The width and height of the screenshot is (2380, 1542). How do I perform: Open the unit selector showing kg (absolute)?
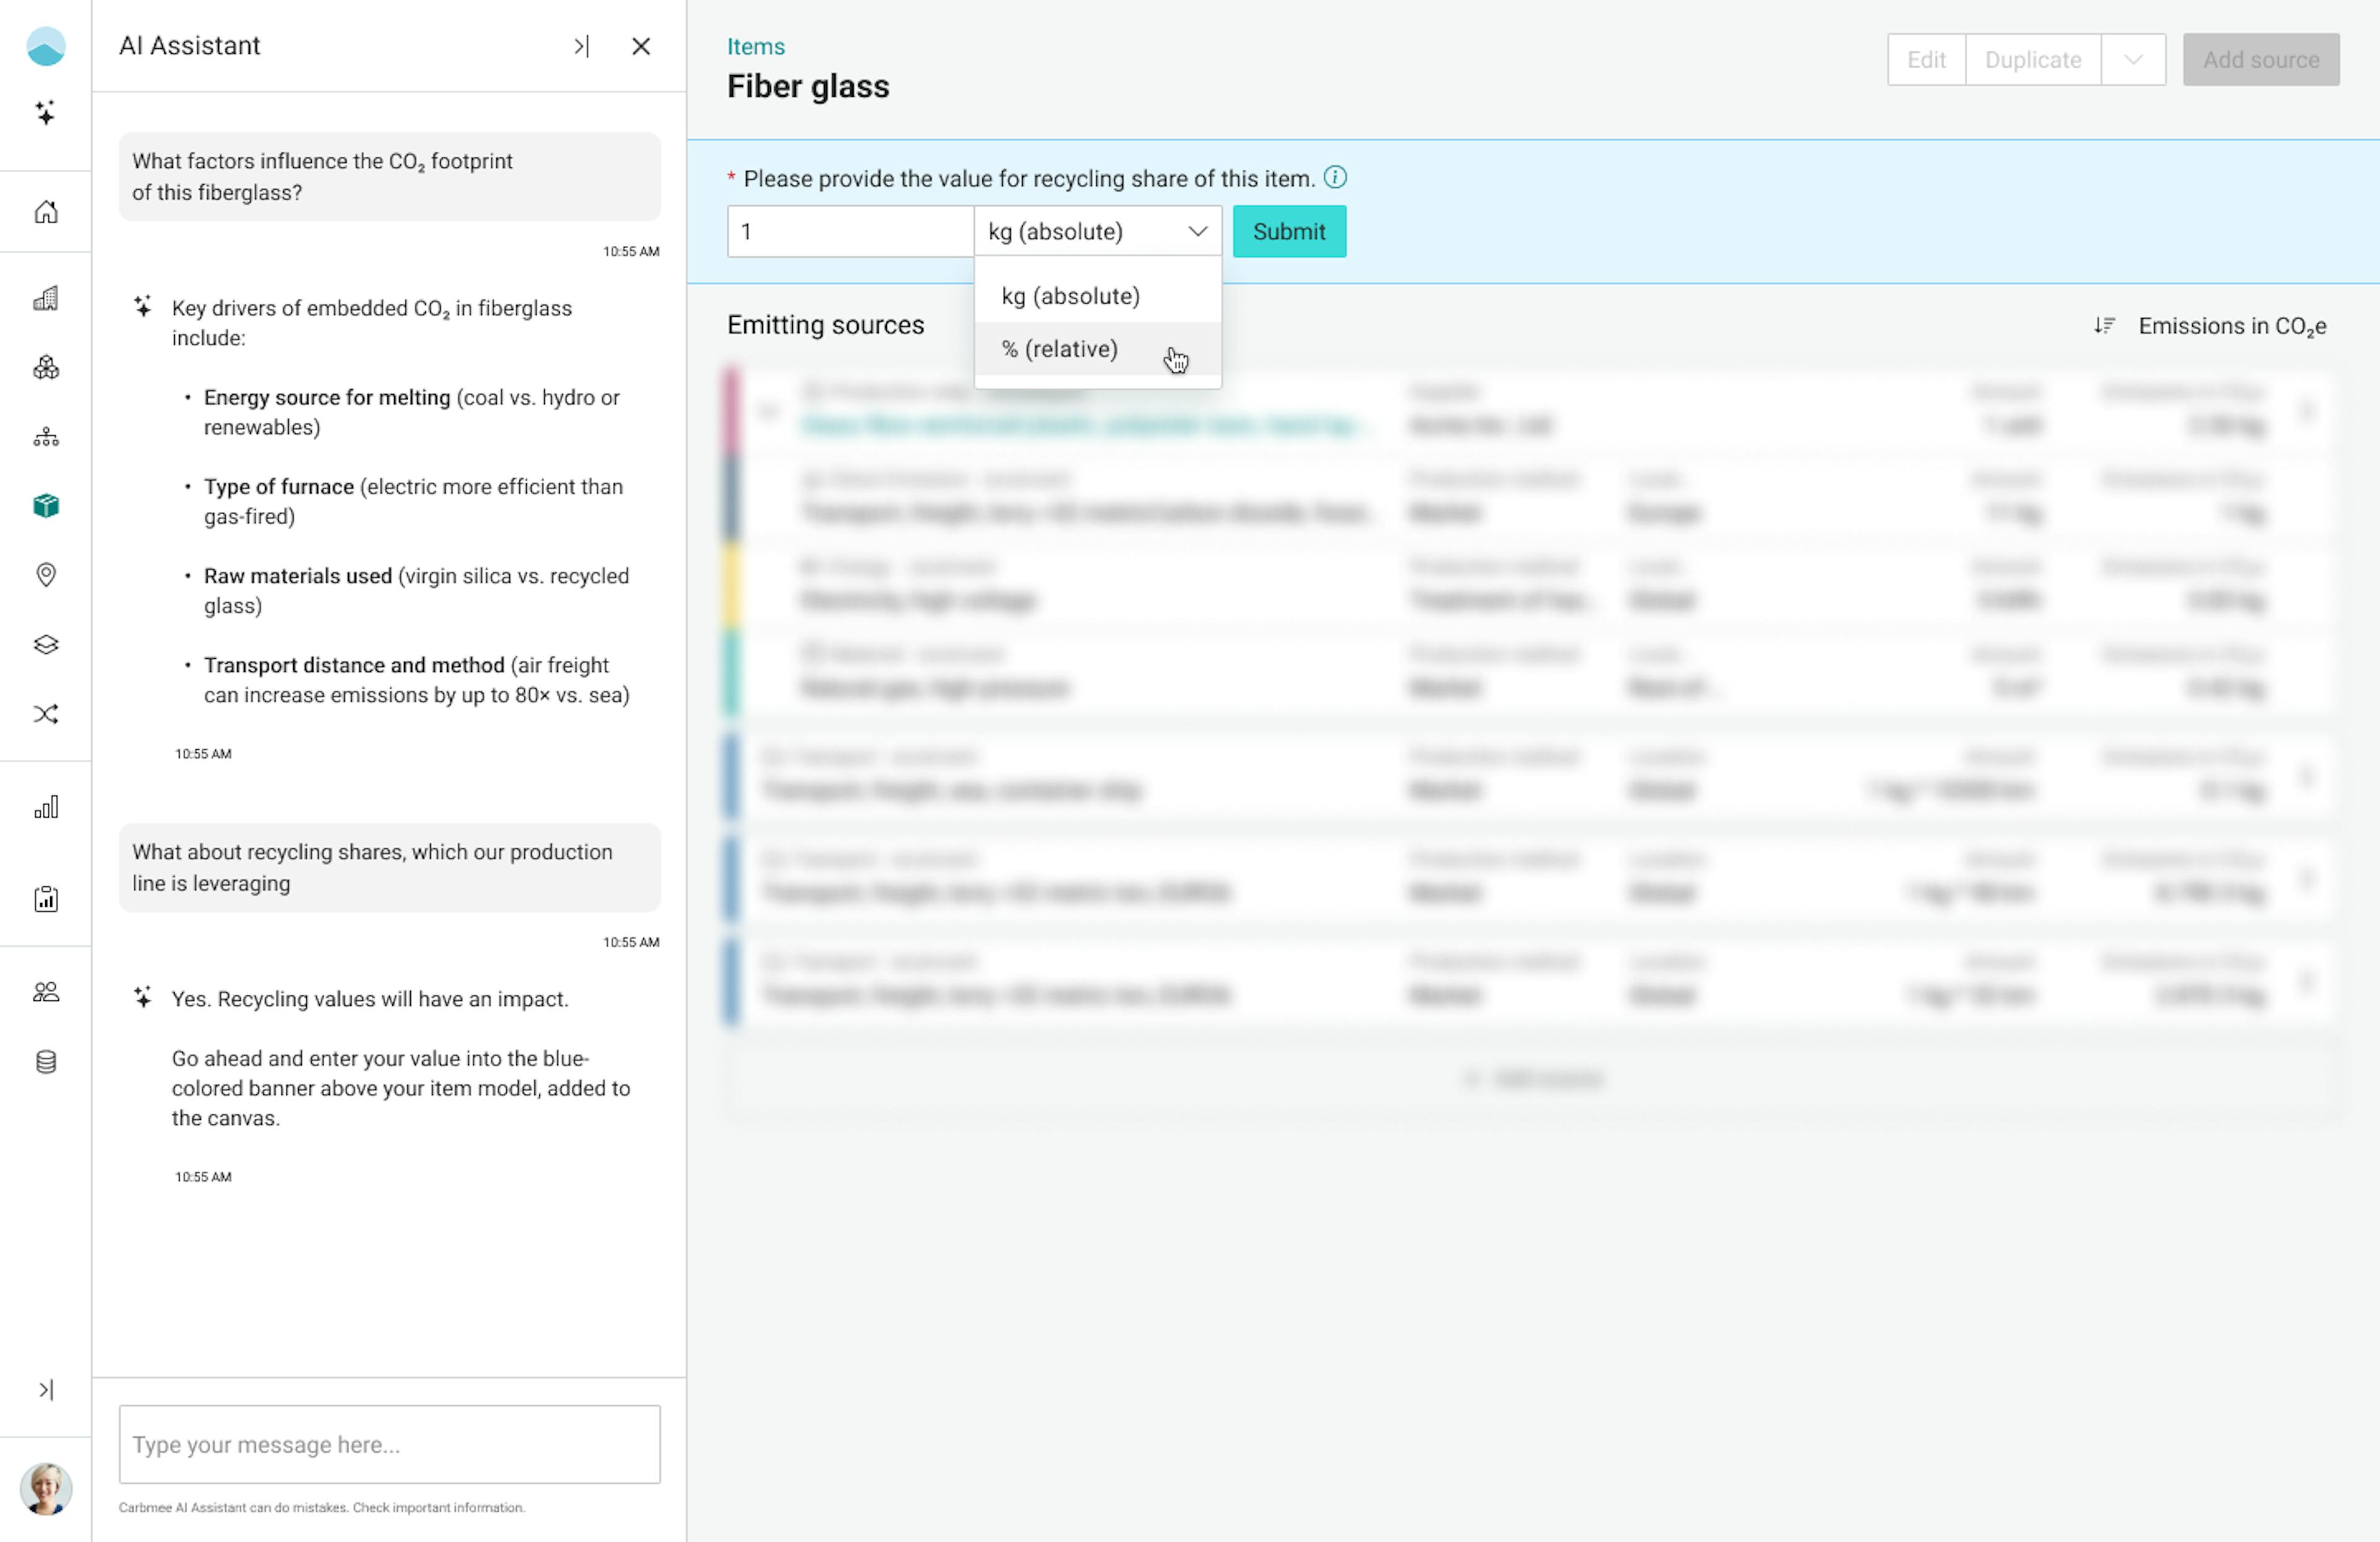coord(1097,232)
